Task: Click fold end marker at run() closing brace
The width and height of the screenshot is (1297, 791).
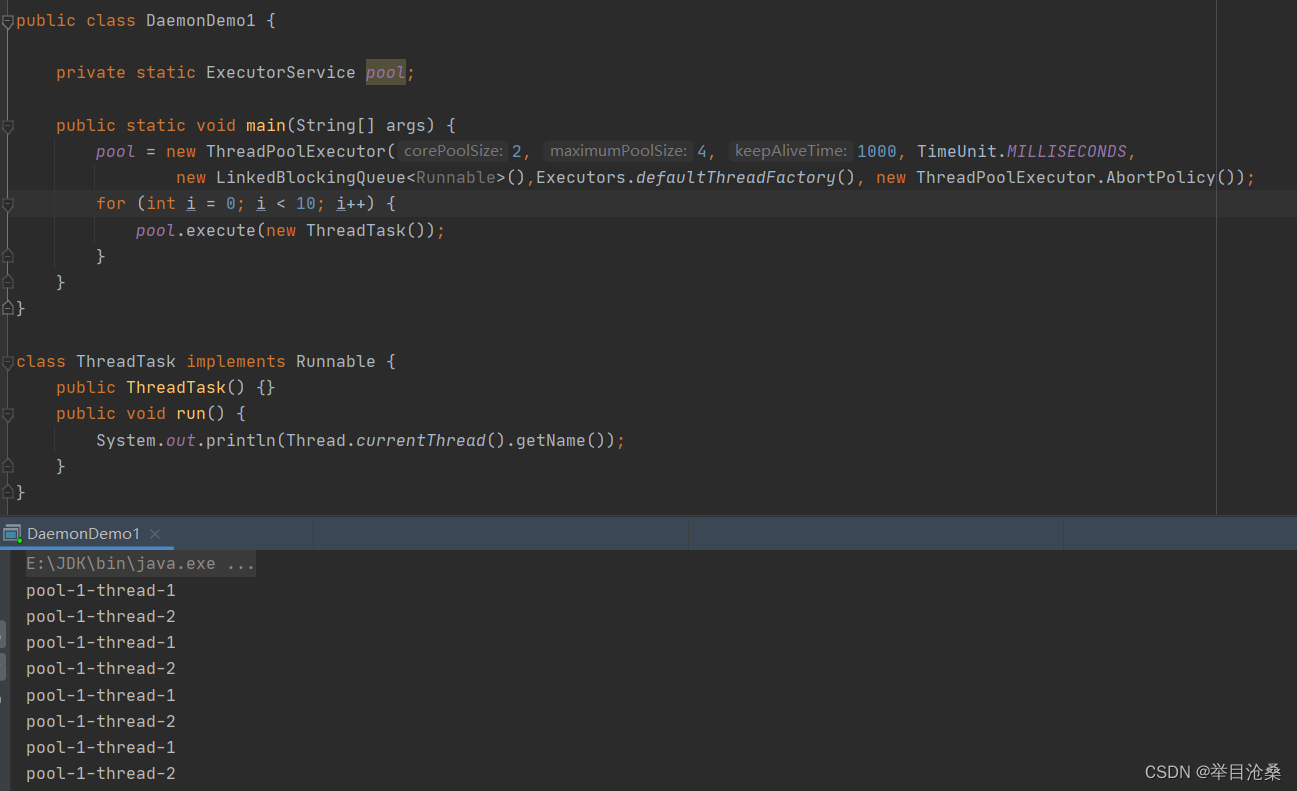Action: (7, 466)
